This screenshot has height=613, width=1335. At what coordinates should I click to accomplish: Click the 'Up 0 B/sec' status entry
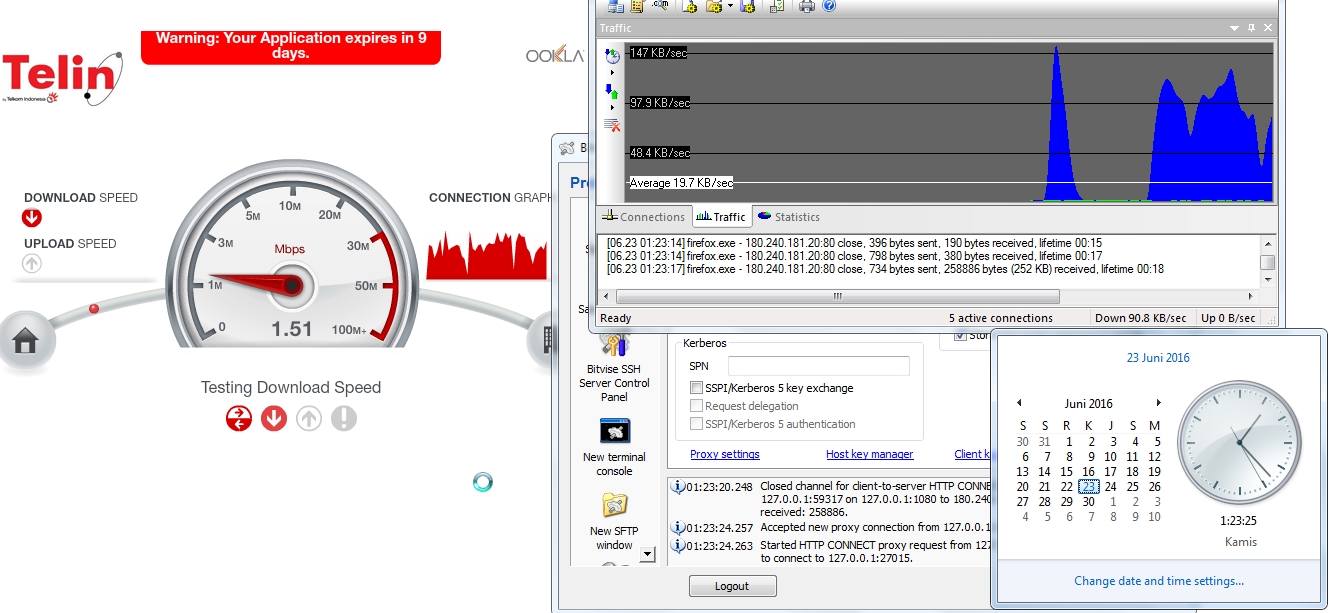click(x=1227, y=318)
